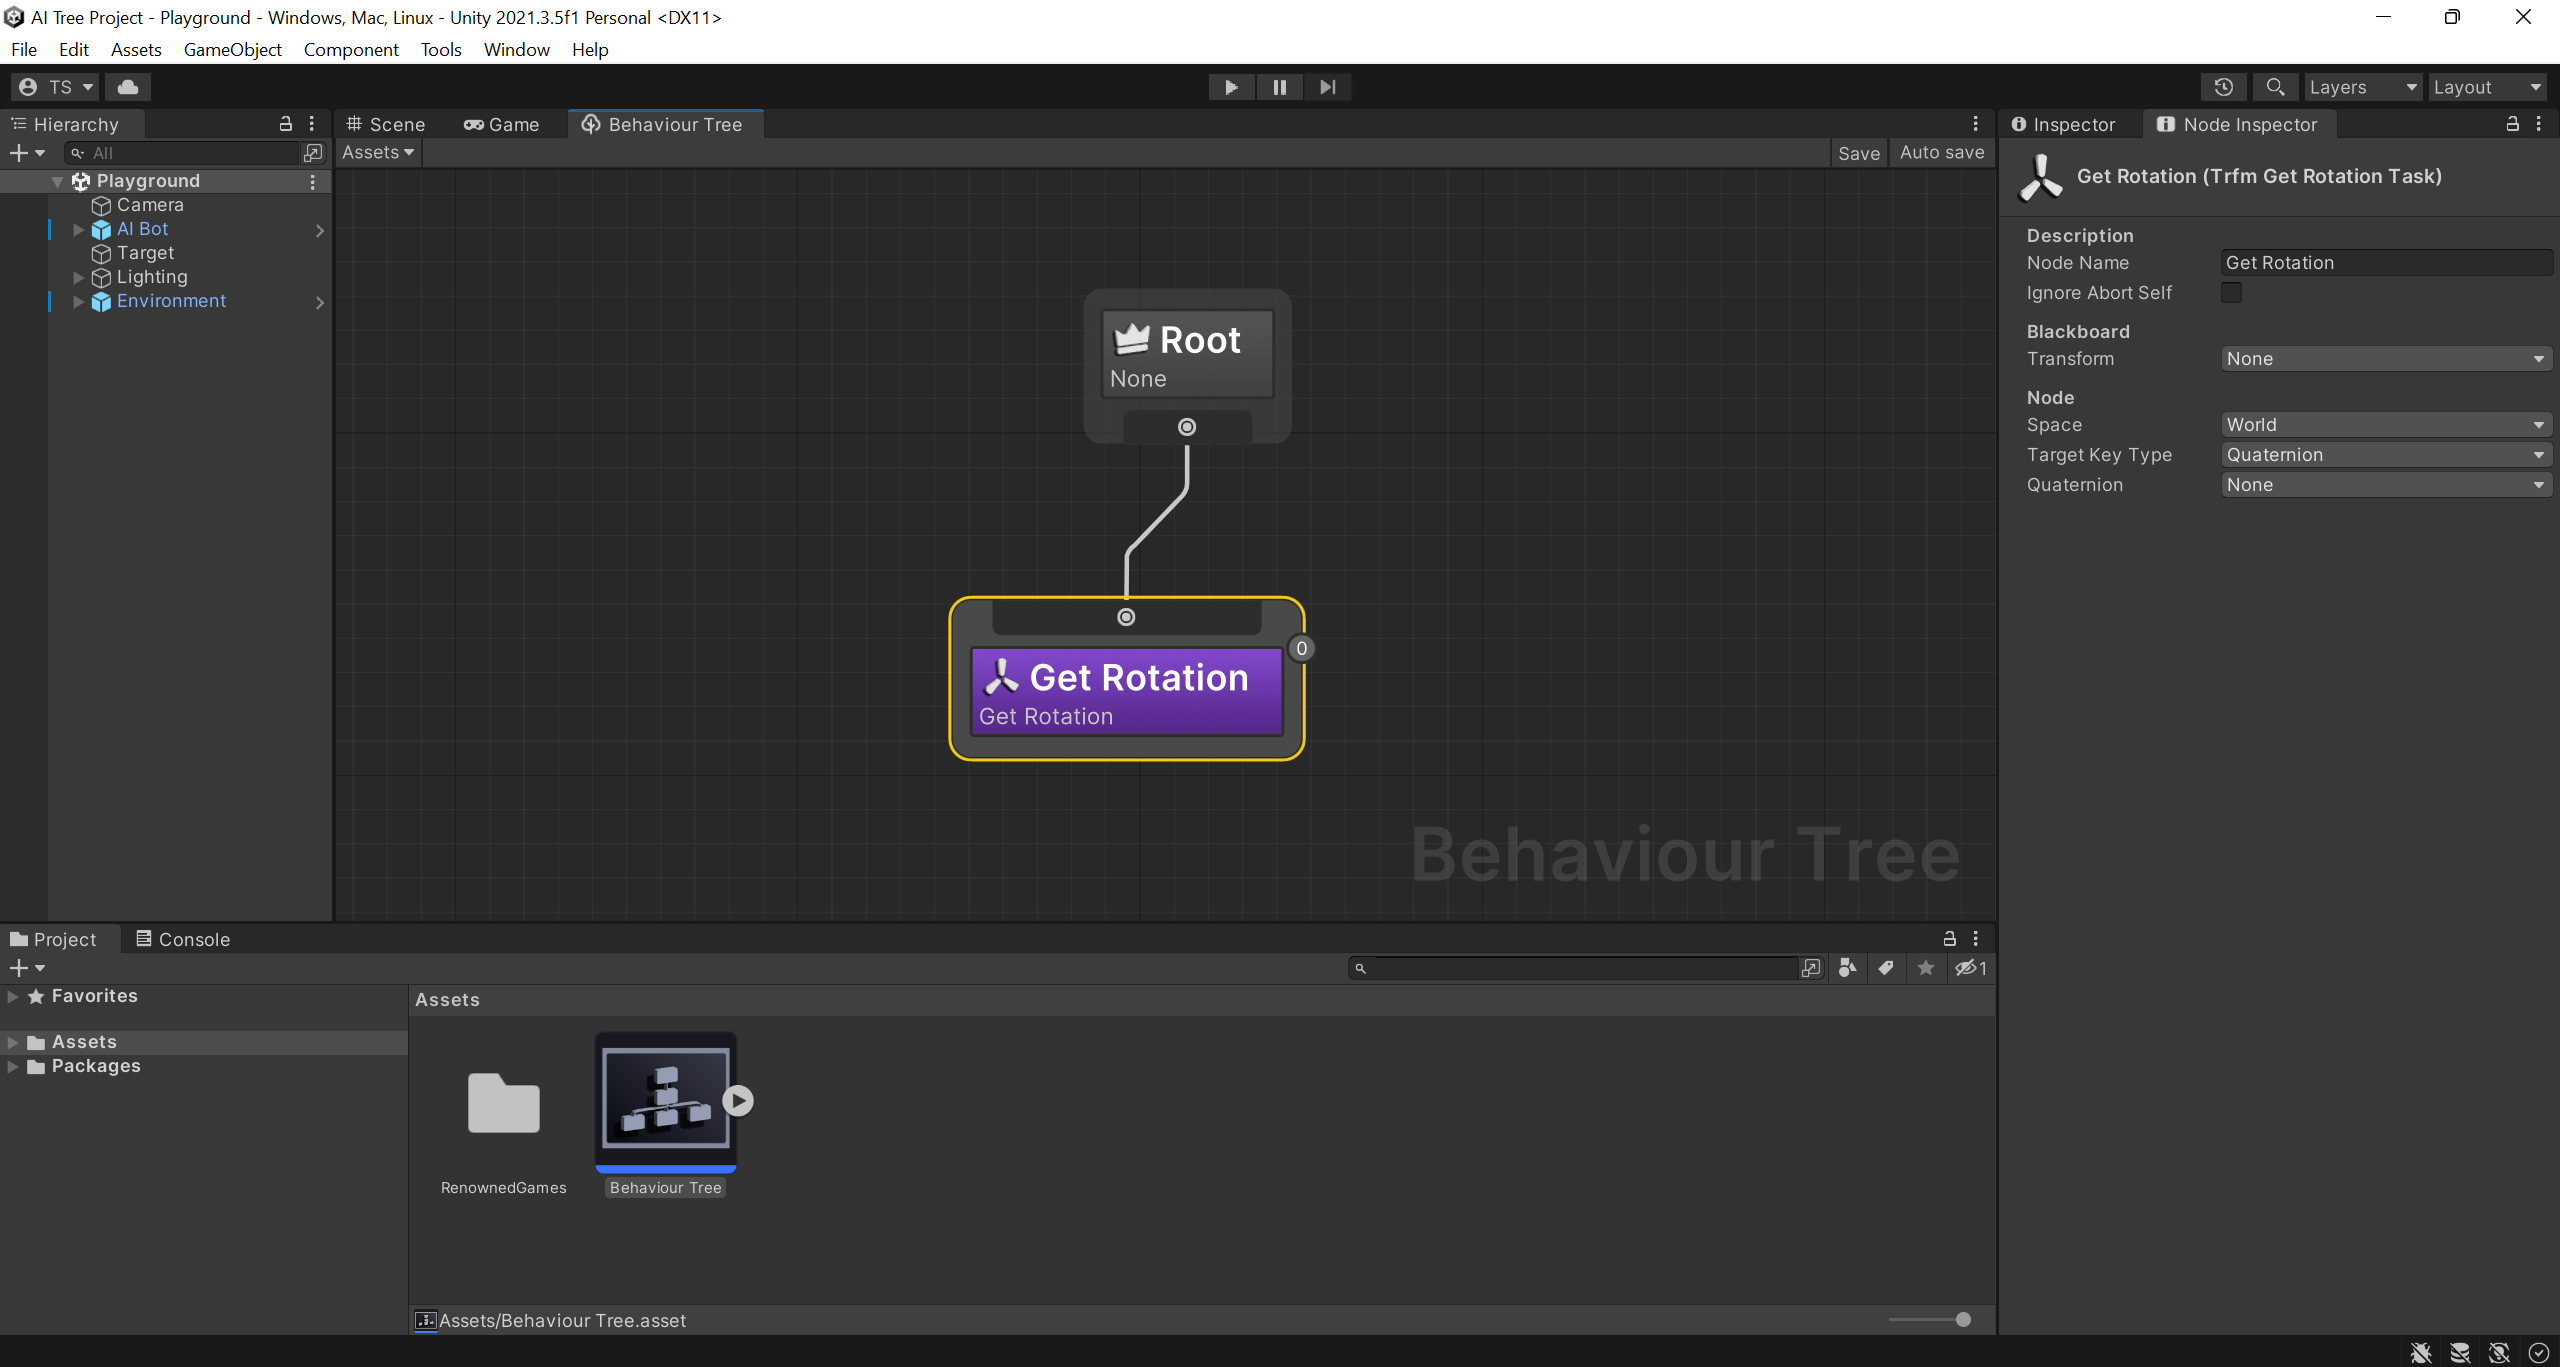Expand the AI Bot hierarchy item
The image size is (2560, 1367).
(x=79, y=229)
